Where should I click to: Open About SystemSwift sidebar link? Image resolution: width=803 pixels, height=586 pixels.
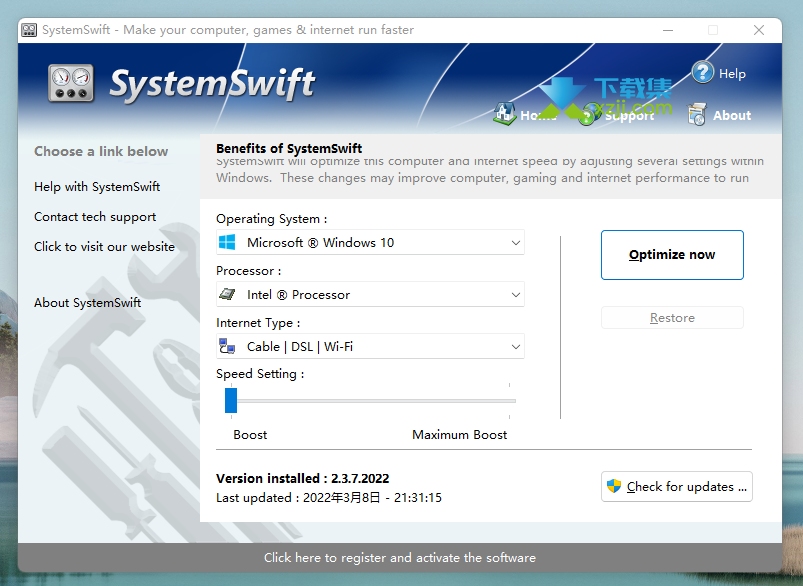tap(88, 303)
